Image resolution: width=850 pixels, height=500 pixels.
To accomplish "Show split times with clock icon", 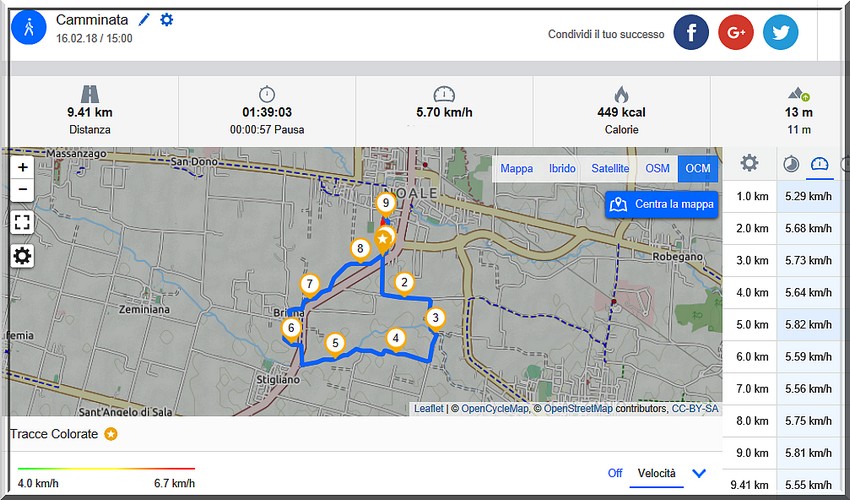I will point(791,164).
